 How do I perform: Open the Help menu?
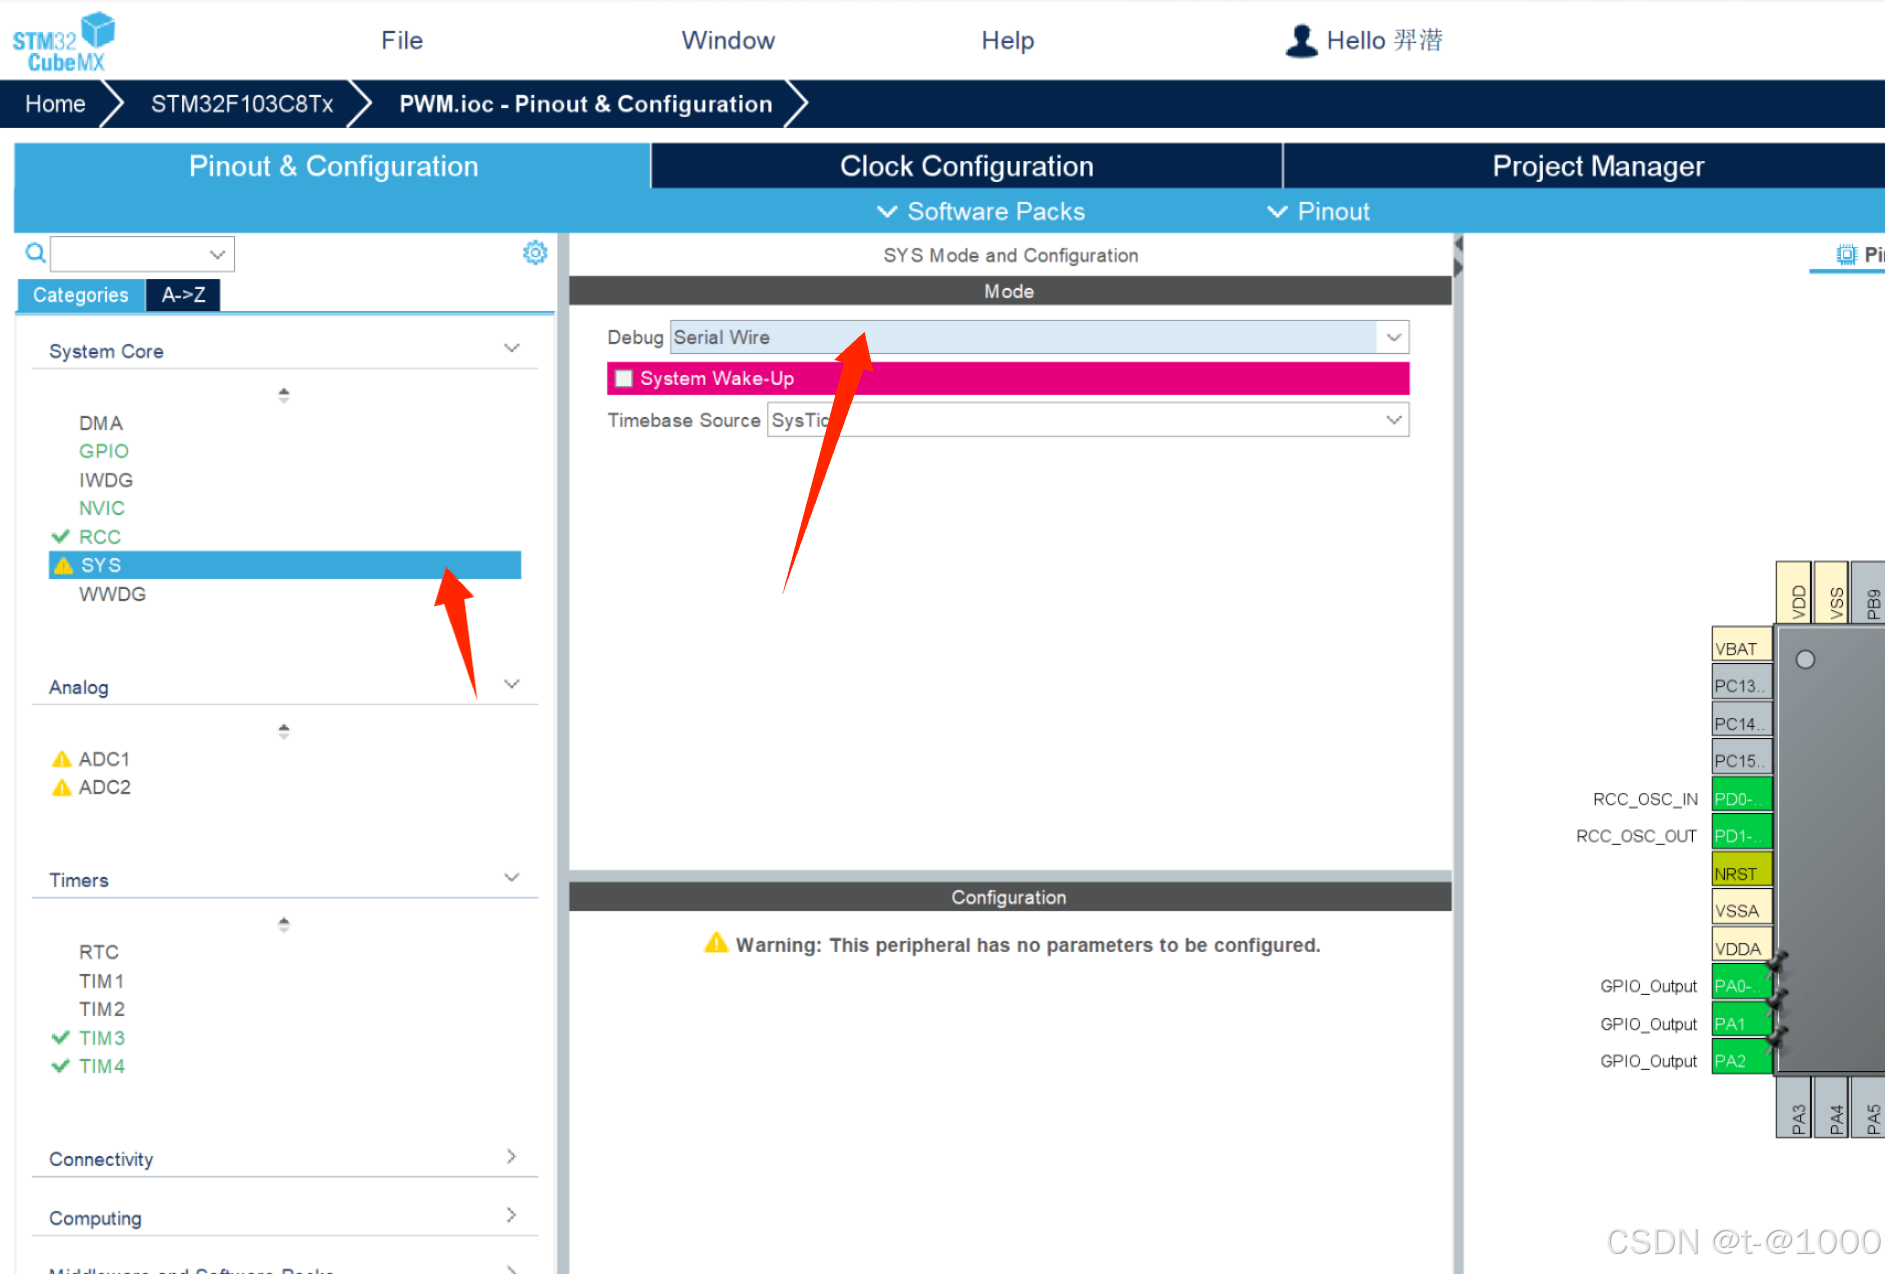[1007, 41]
